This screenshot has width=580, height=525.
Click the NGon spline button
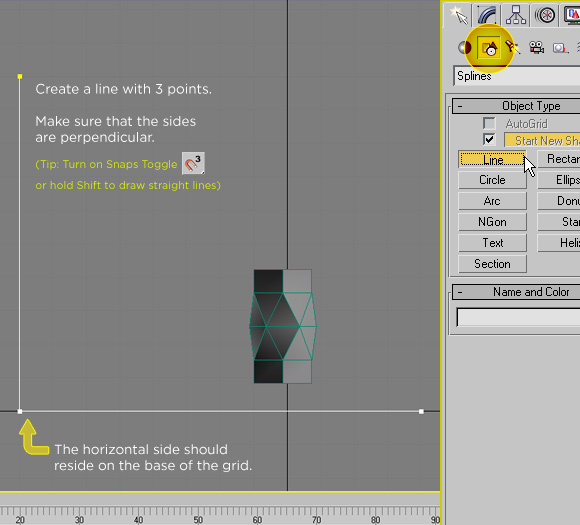click(x=492, y=222)
